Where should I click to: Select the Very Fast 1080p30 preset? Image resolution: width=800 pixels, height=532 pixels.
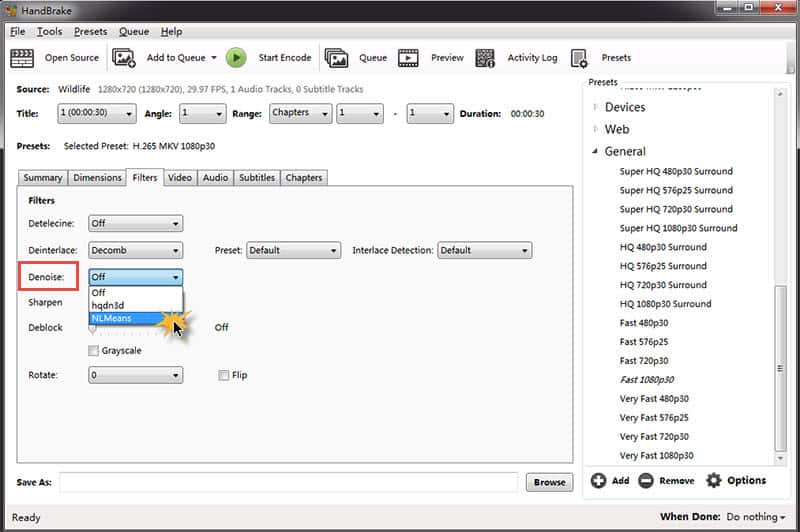click(656, 455)
